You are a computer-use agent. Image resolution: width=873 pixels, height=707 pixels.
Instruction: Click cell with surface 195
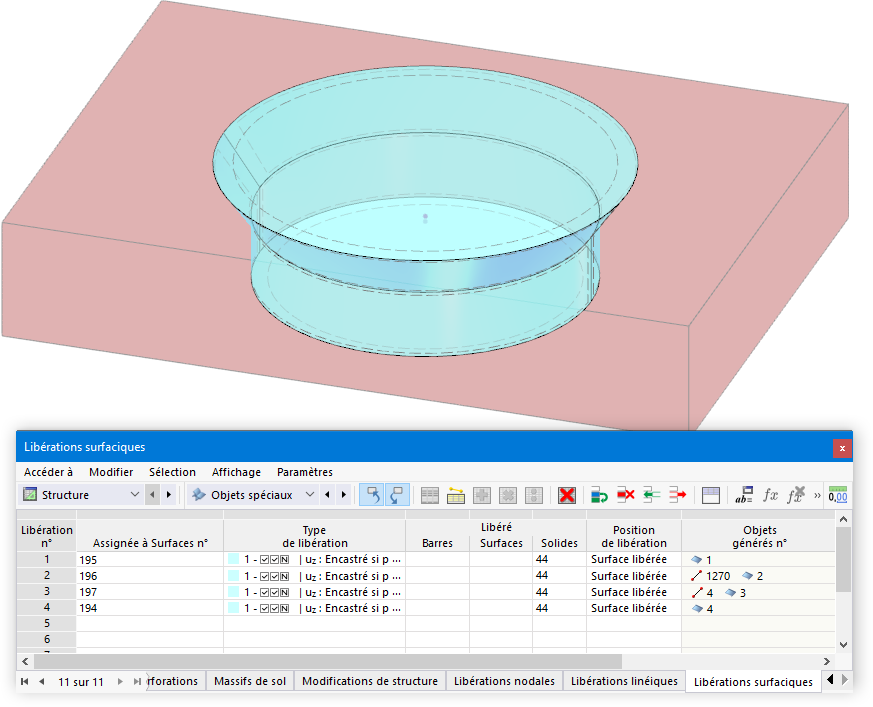150,559
